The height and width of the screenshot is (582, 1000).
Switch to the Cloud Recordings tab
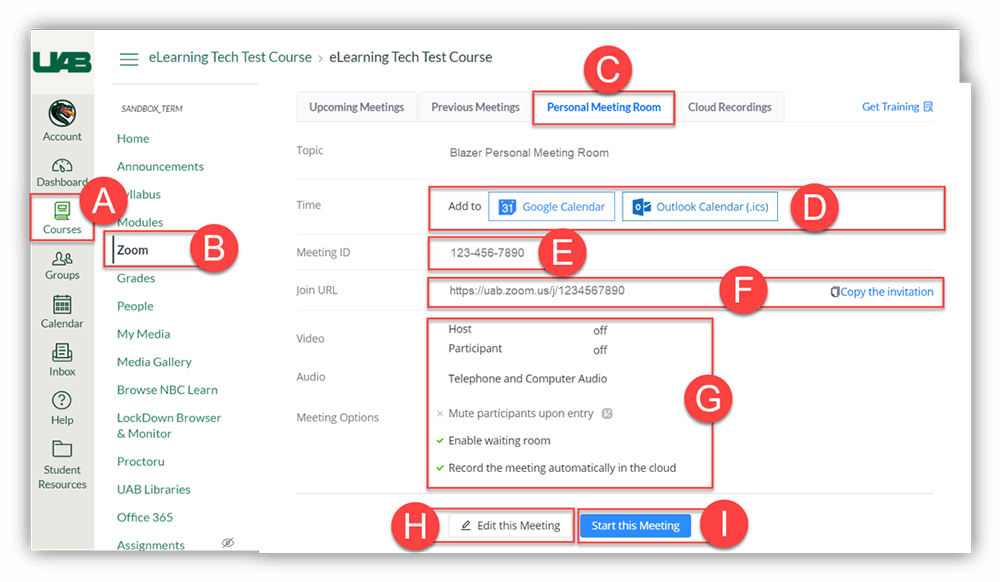point(729,107)
